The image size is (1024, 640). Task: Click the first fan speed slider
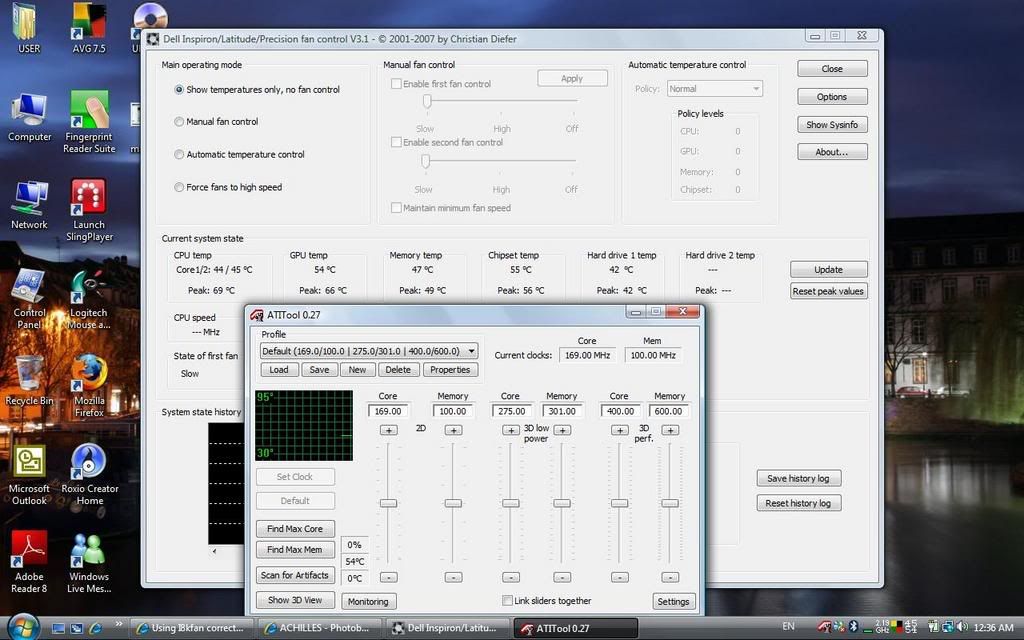427,101
